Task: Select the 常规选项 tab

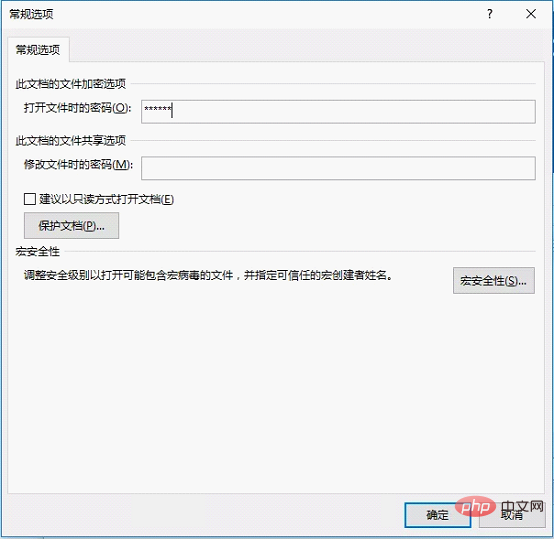Action: tap(38, 50)
